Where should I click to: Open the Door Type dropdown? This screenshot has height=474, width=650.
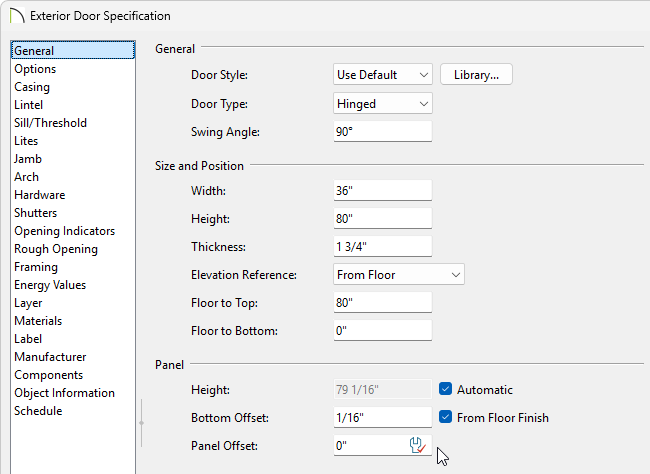click(383, 103)
